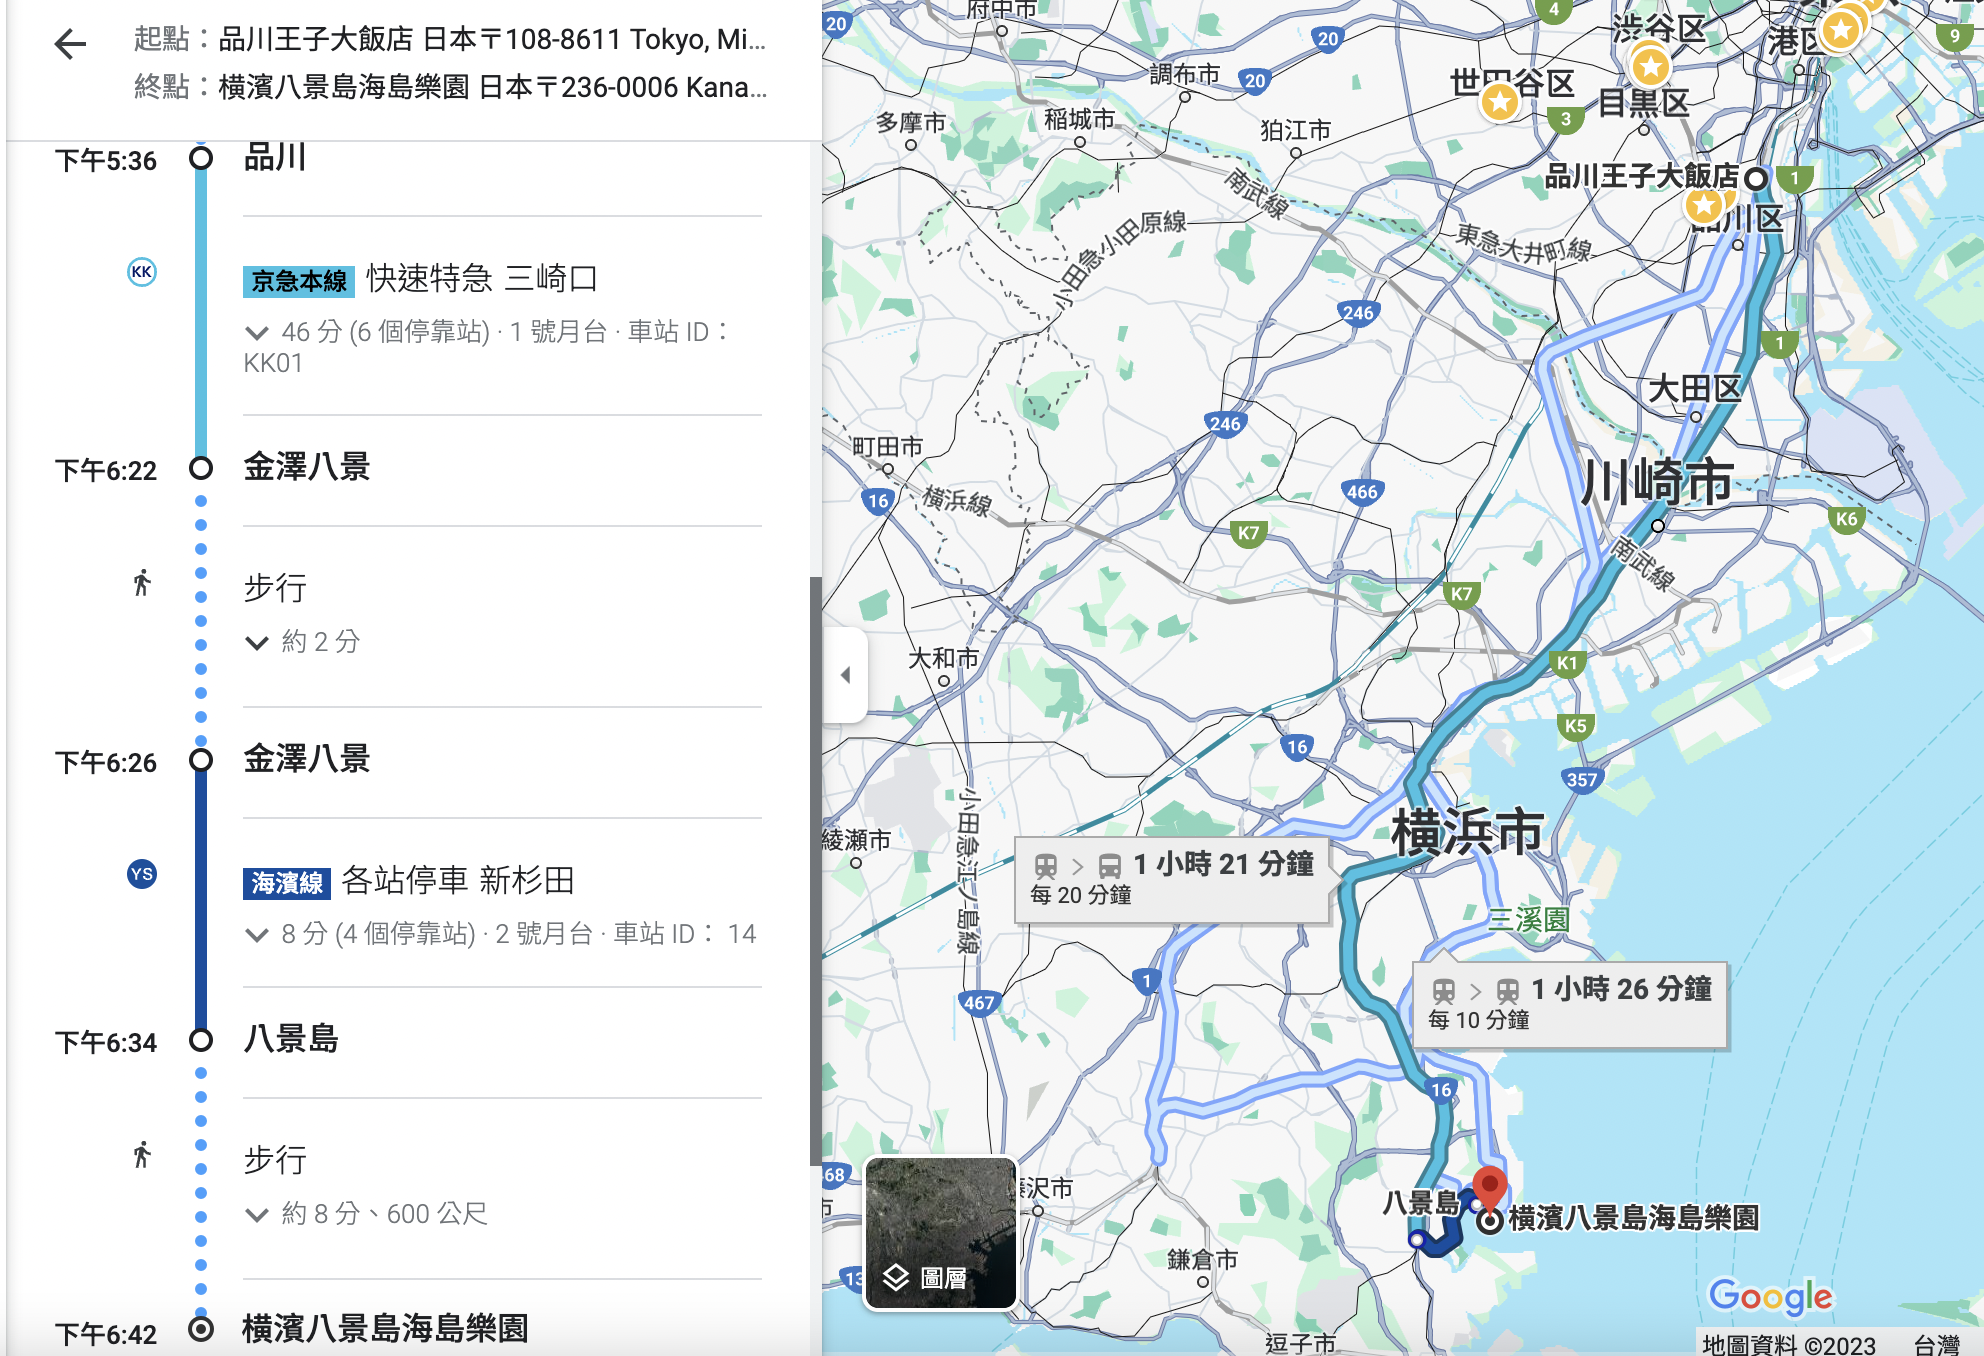Click the 下午6:26 金澤八景 stop circle
The image size is (1984, 1356).
click(201, 760)
